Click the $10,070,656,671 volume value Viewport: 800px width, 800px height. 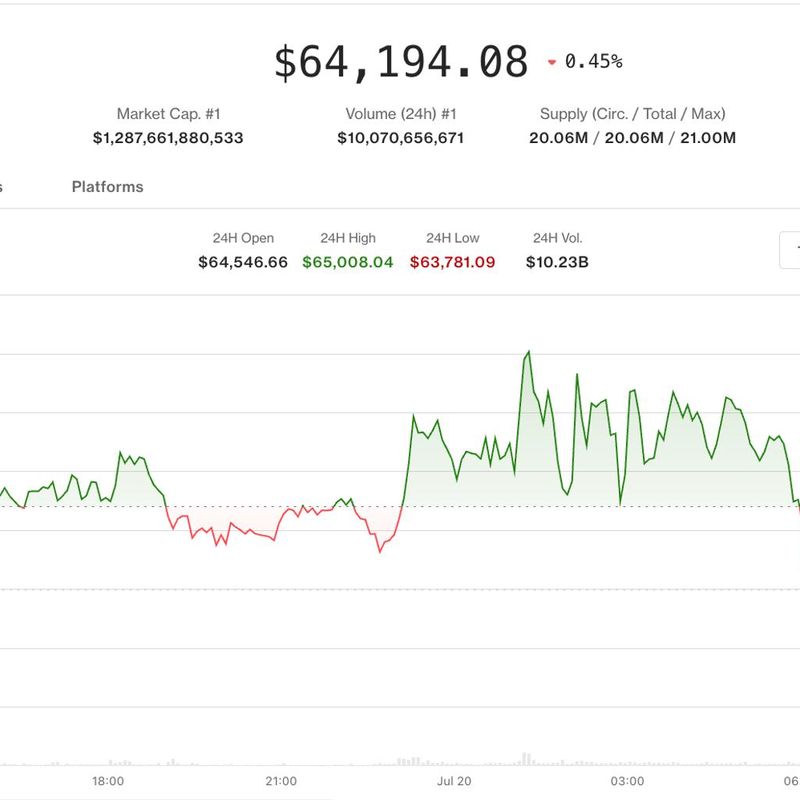(x=401, y=138)
